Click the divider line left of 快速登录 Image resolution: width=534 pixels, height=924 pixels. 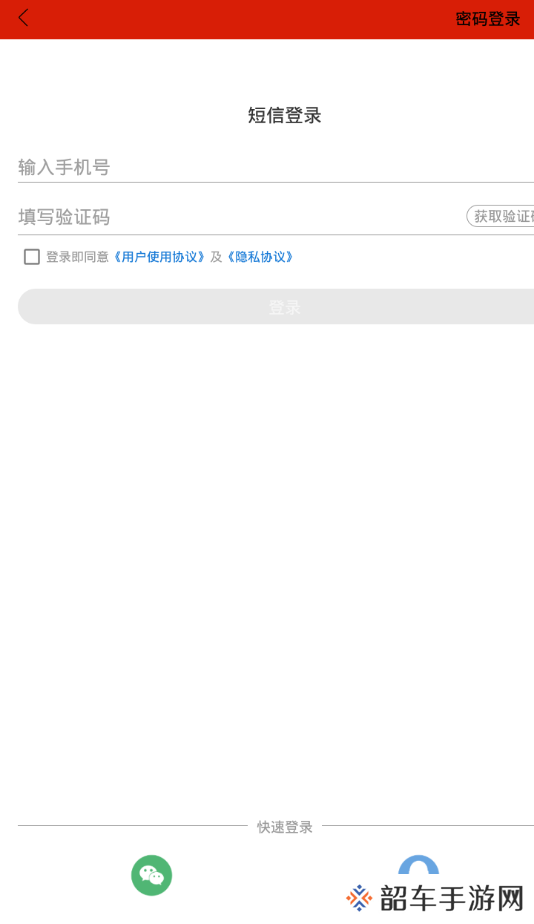pyautogui.click(x=133, y=826)
